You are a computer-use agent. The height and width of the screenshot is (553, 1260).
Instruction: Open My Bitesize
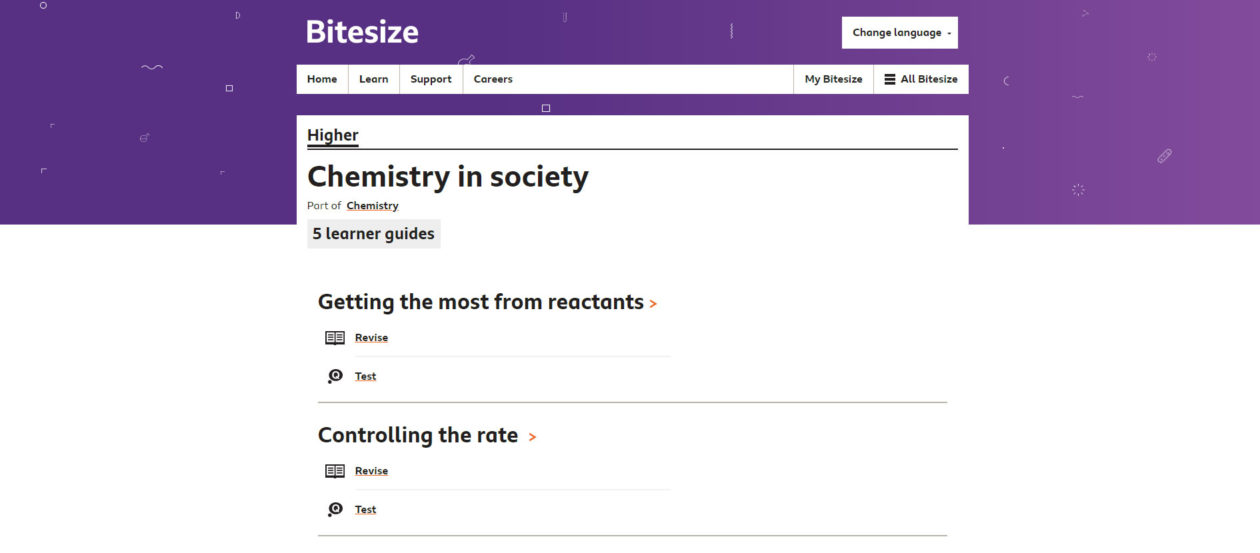833,80
